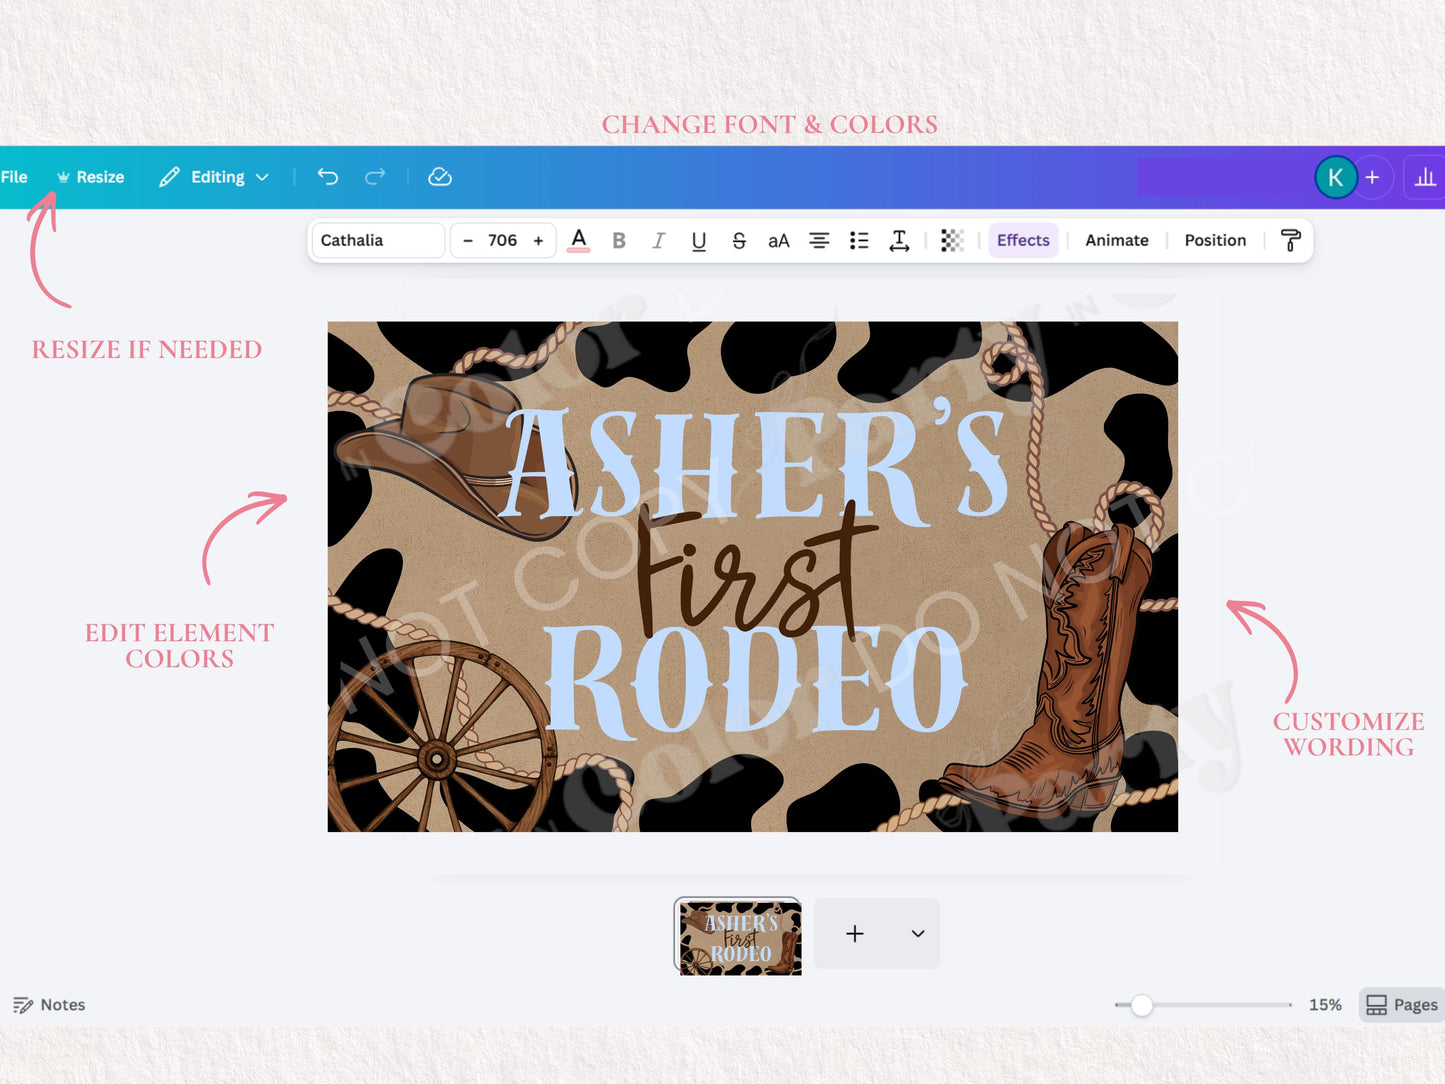Select the copy style paint roller

point(1290,240)
